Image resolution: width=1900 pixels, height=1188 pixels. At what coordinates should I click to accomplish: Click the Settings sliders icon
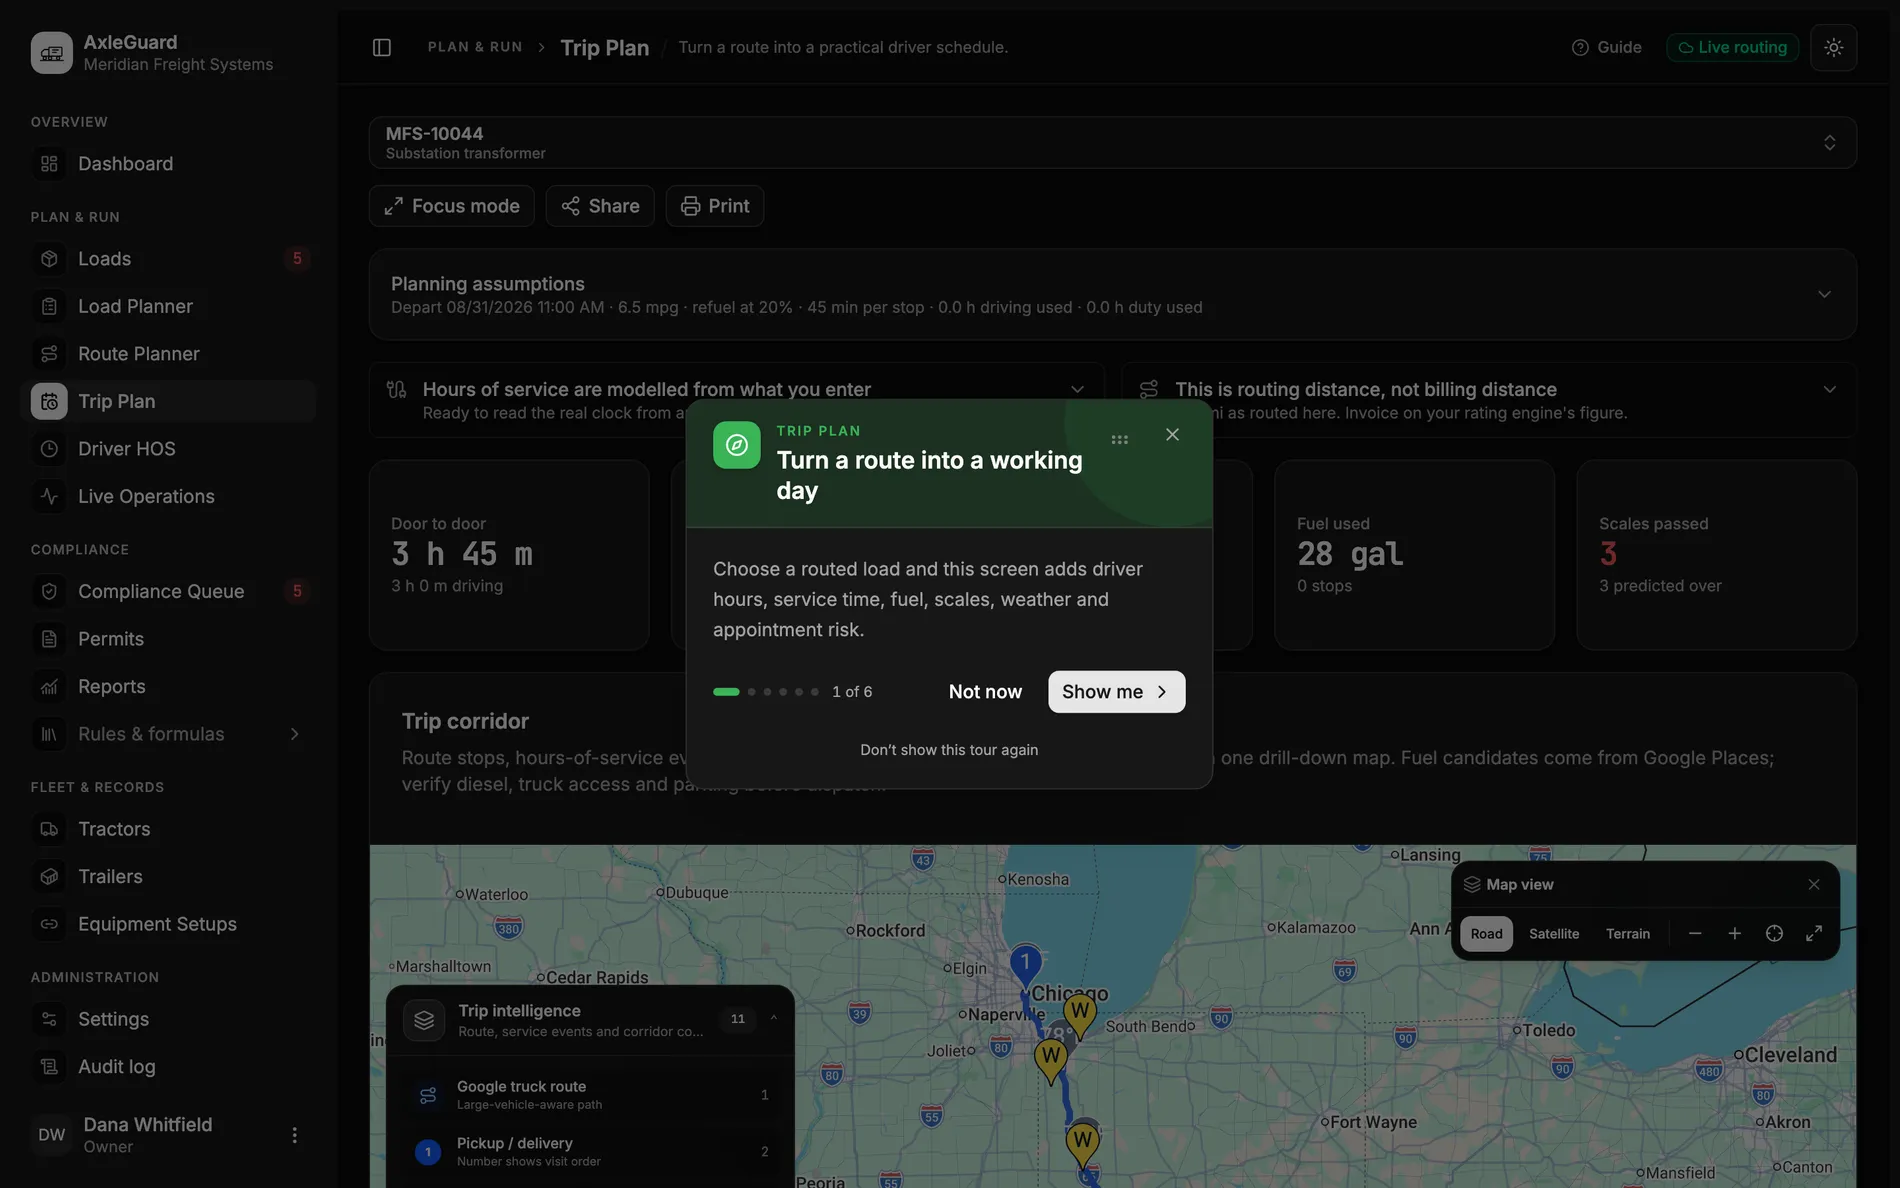49,1019
